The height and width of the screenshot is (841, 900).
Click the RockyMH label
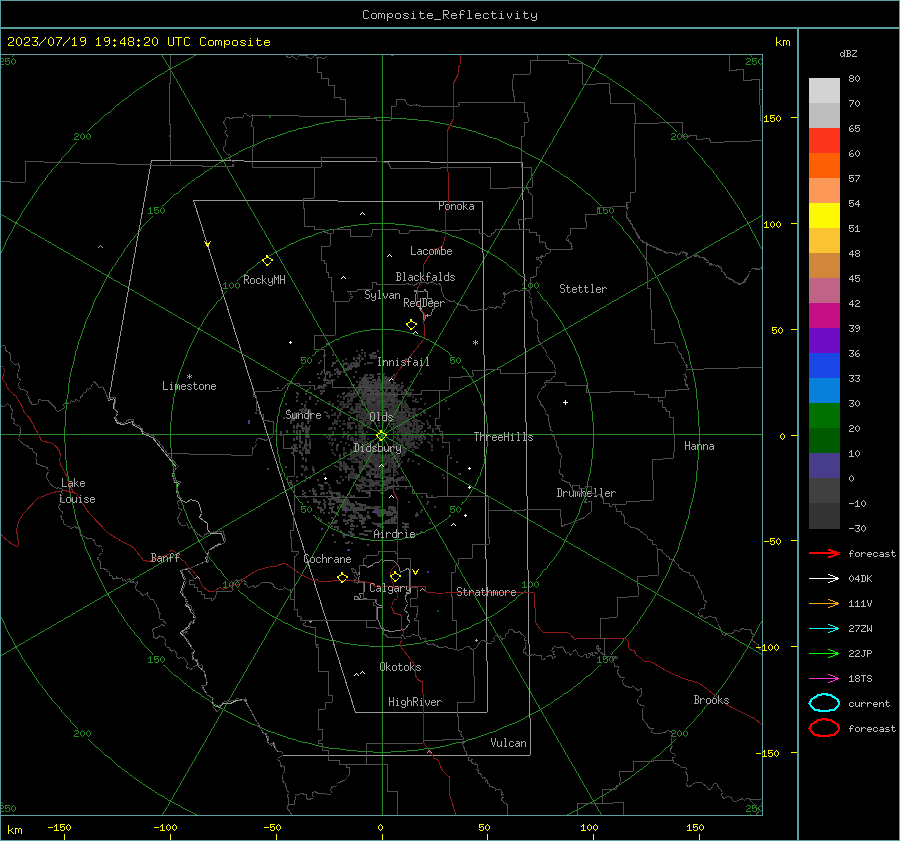pyautogui.click(x=264, y=280)
